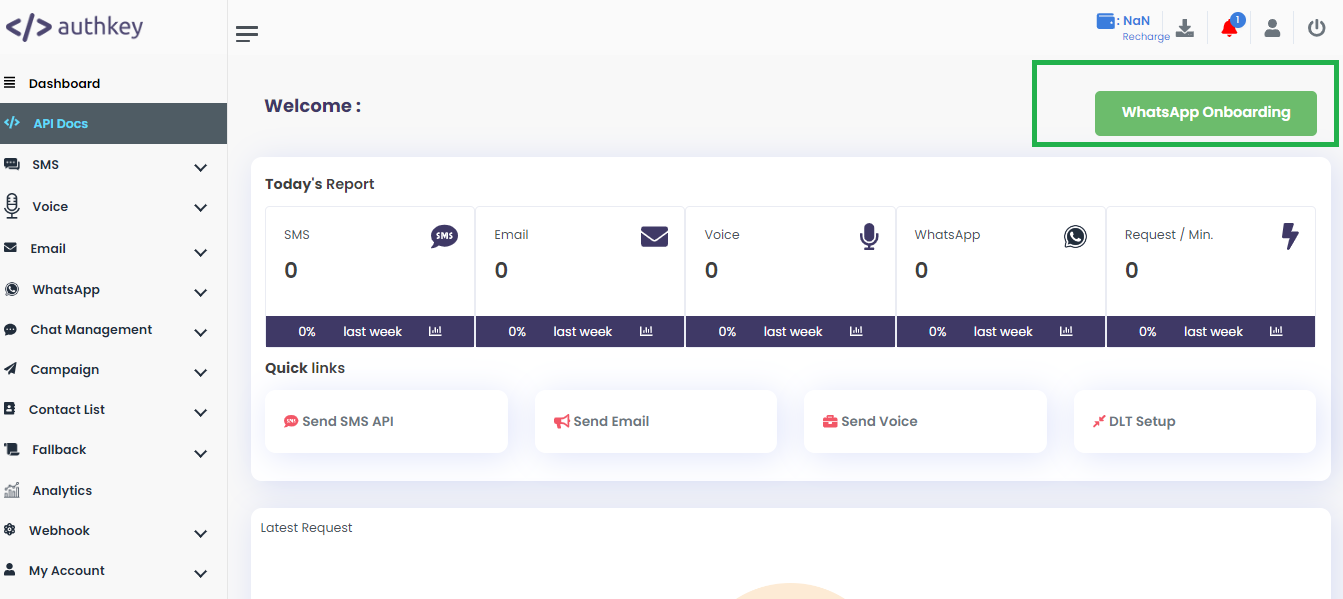The height and width of the screenshot is (599, 1343).
Task: Open the Send Voice quick link
Action: point(925,421)
